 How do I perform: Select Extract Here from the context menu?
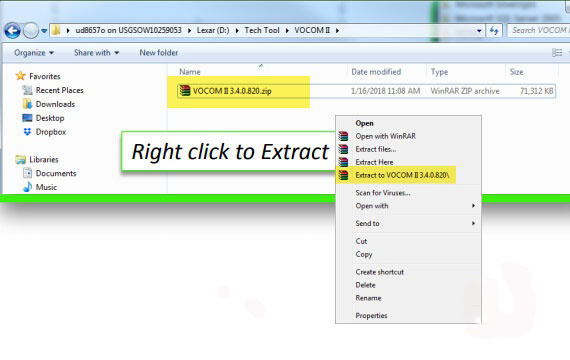pos(374,162)
